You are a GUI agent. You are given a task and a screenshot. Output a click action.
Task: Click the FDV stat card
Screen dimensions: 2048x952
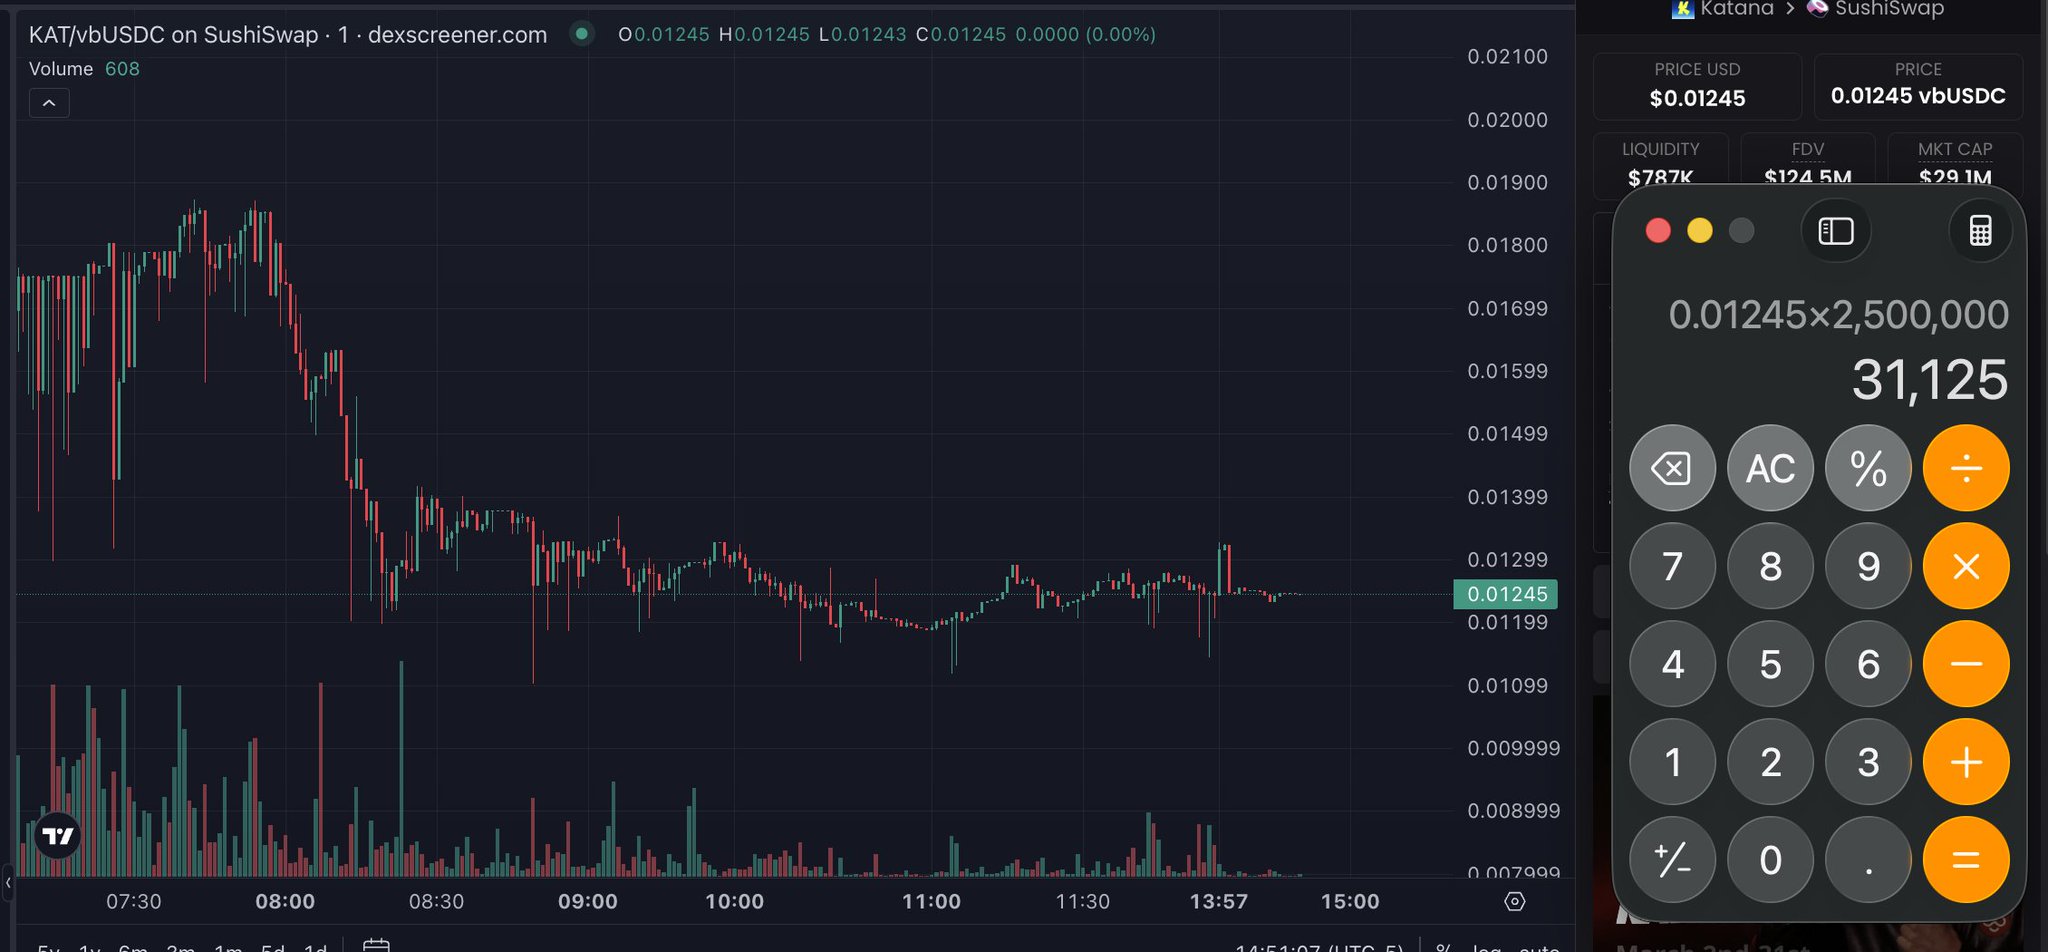pyautogui.click(x=1808, y=162)
